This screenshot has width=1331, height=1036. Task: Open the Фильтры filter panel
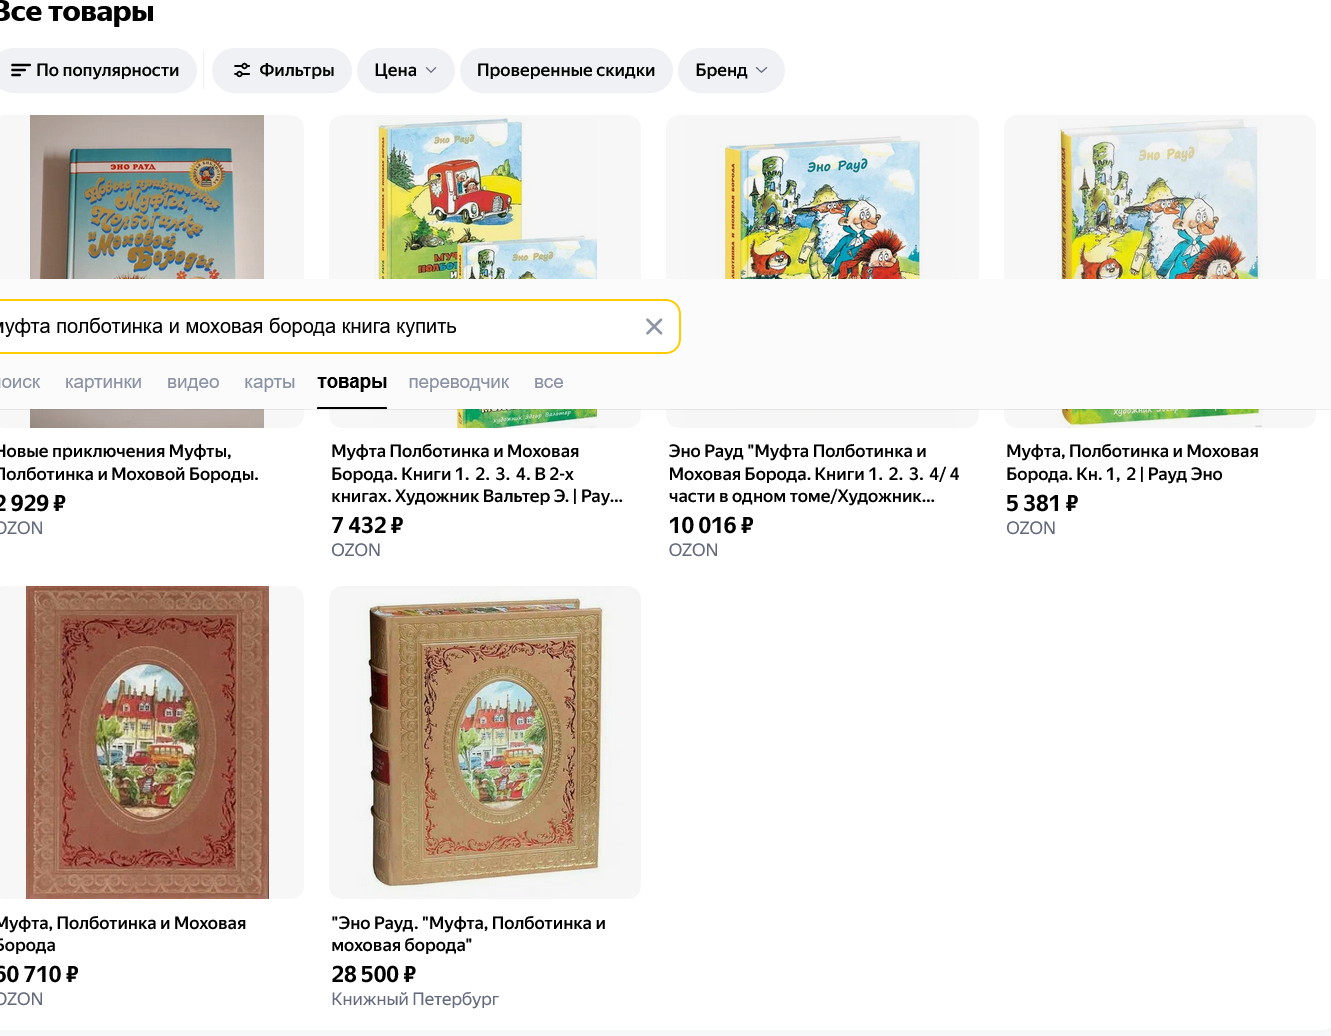[x=282, y=70]
